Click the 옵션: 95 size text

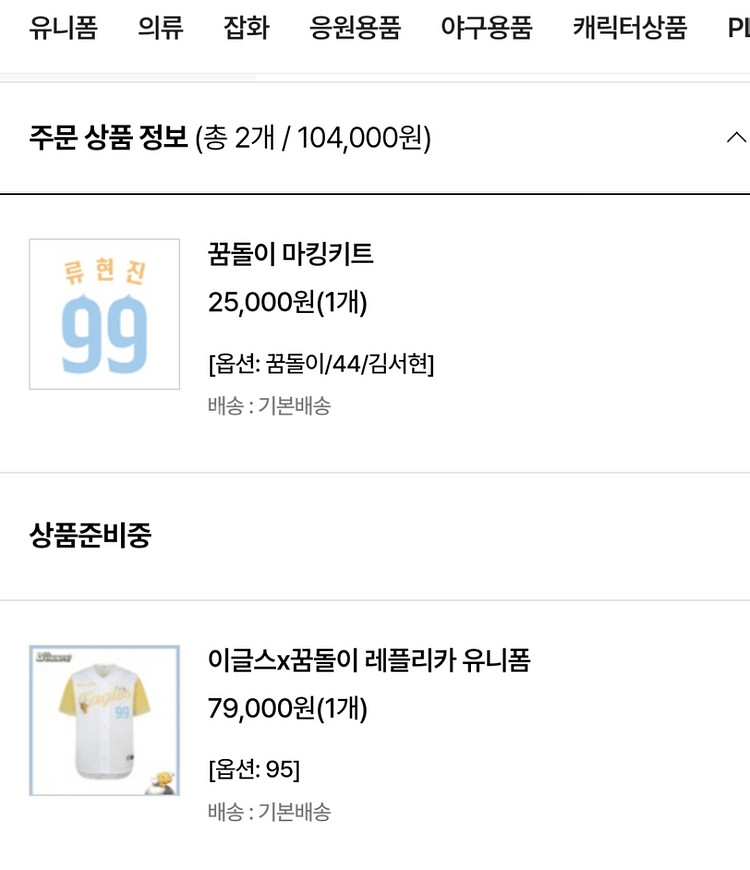coord(254,770)
